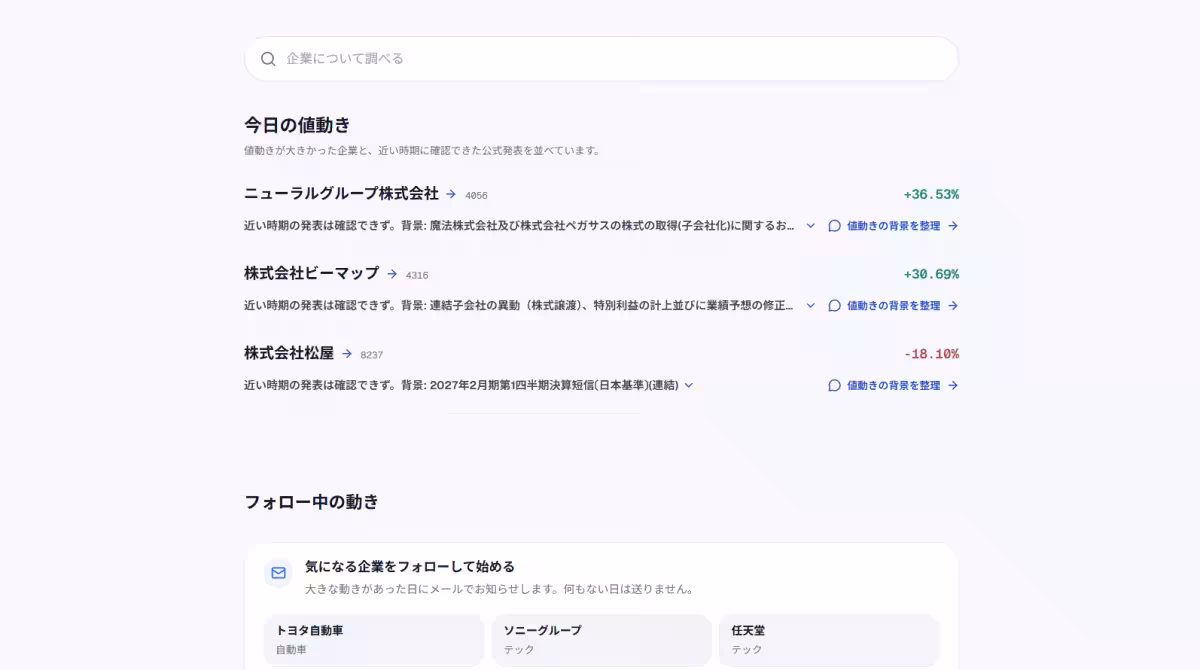Click 気になる企業をフォローして始める heading
The image size is (1200, 670).
[410, 566]
